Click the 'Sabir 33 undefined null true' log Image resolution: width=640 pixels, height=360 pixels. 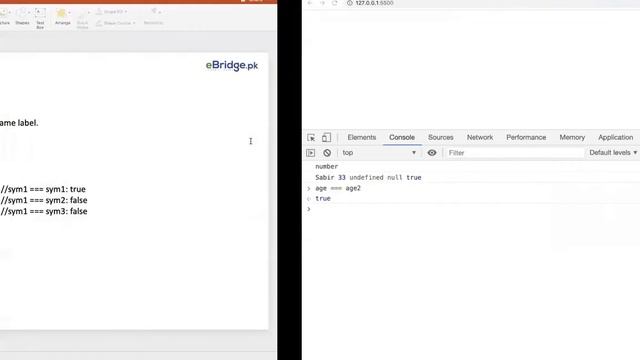click(x=368, y=178)
